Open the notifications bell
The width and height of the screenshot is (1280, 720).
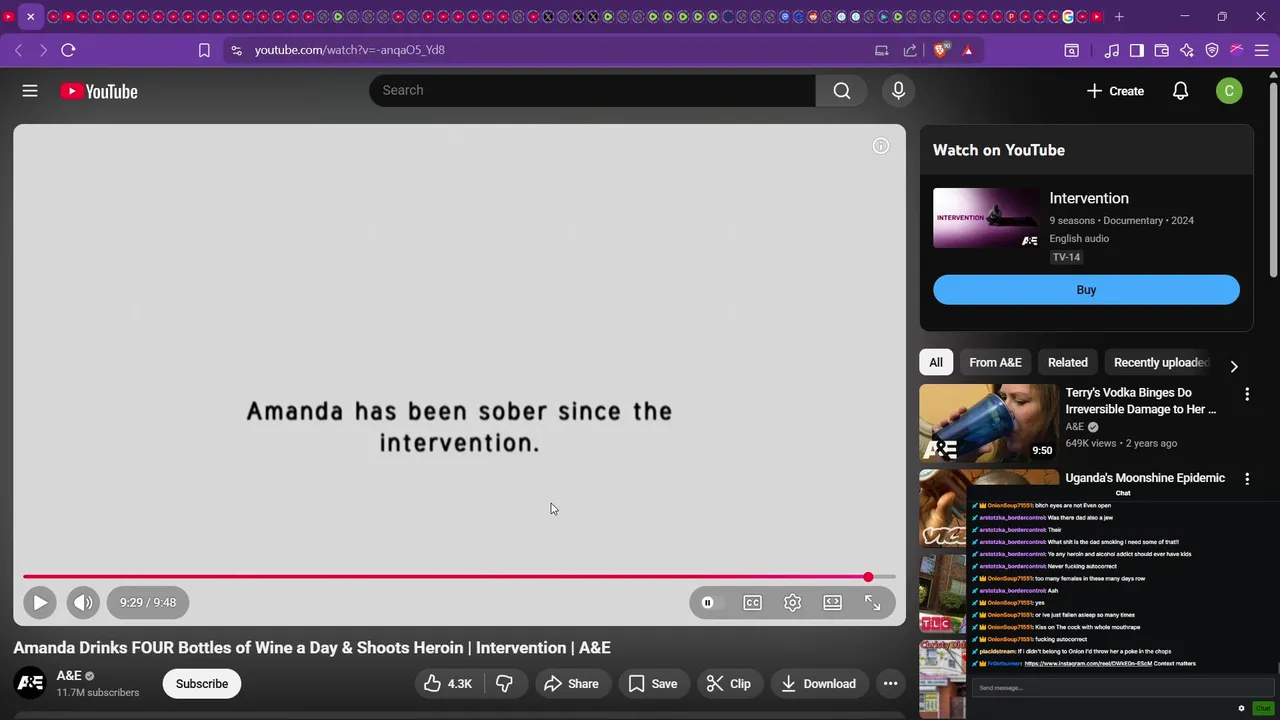[1180, 91]
